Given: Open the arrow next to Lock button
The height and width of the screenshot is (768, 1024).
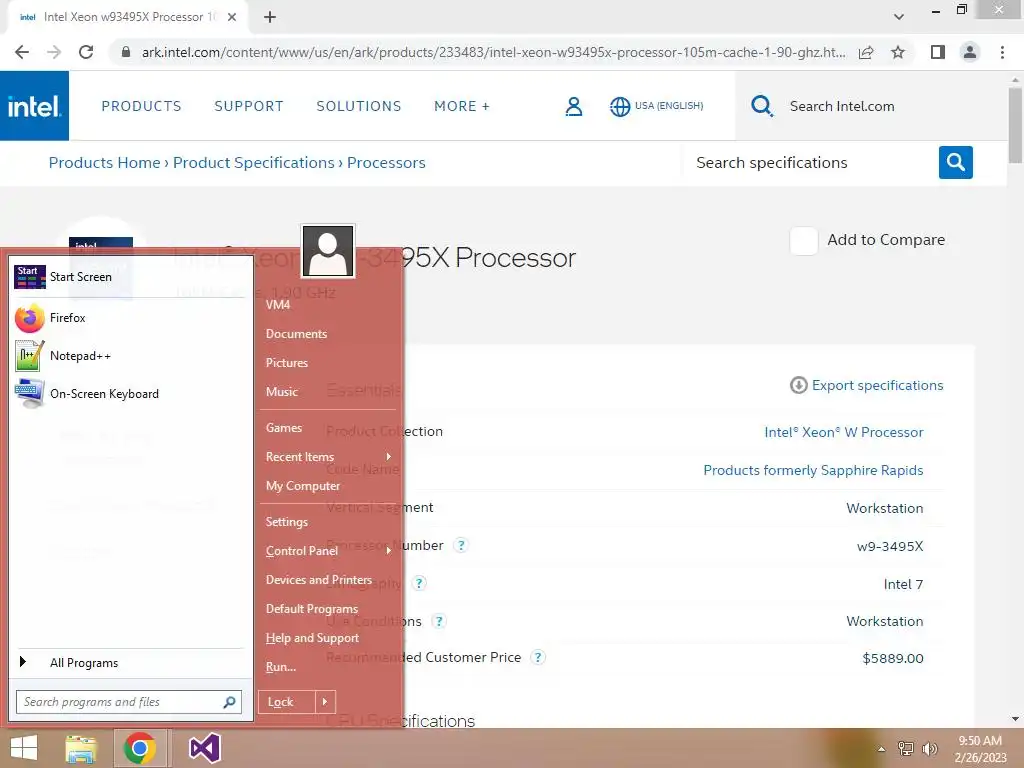Looking at the screenshot, I should (325, 702).
